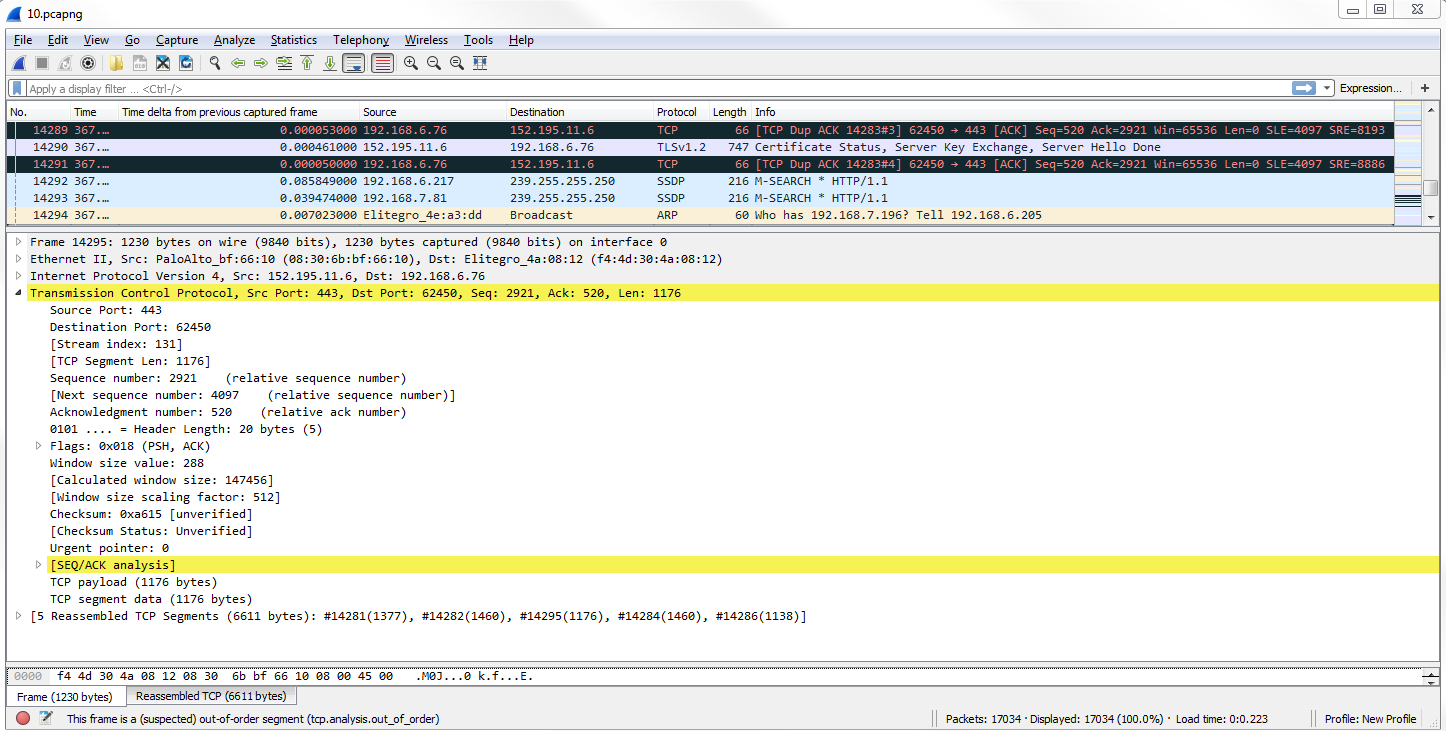Switch to the Reassembled TCP tab

pos(211,696)
